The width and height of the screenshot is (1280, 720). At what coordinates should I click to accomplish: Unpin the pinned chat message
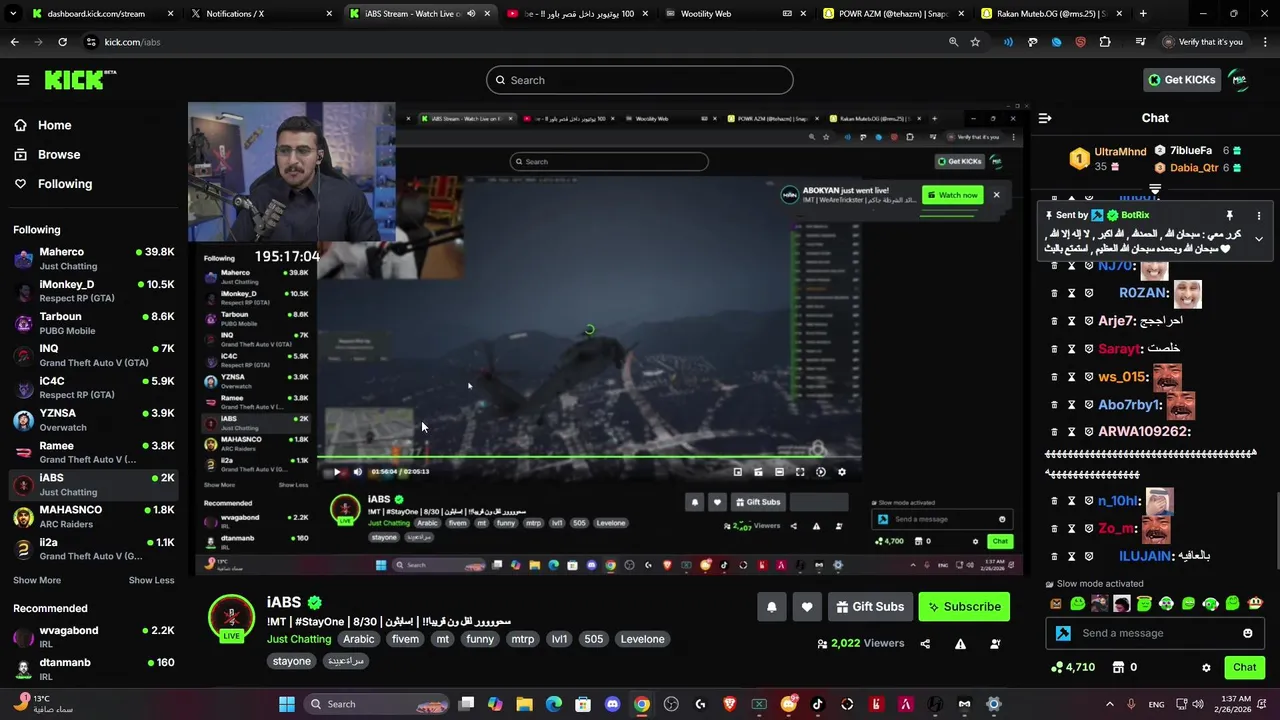coord(1229,215)
